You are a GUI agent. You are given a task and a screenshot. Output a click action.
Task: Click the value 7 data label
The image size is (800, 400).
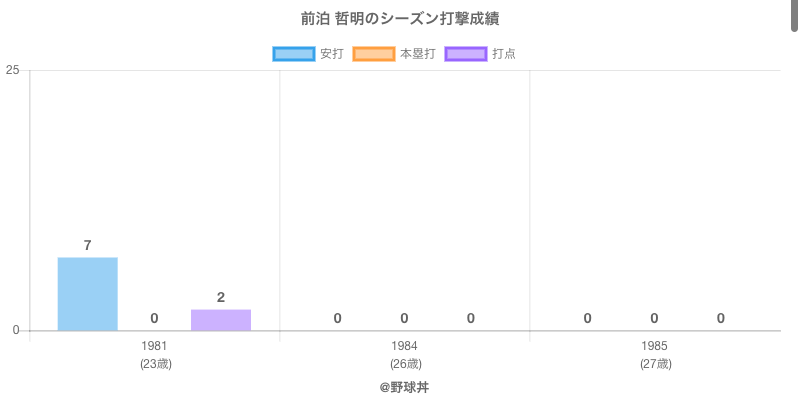tap(88, 245)
